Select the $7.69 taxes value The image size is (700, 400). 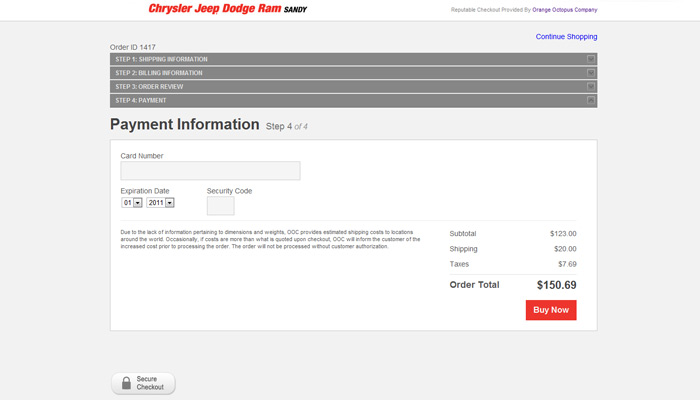click(x=567, y=264)
